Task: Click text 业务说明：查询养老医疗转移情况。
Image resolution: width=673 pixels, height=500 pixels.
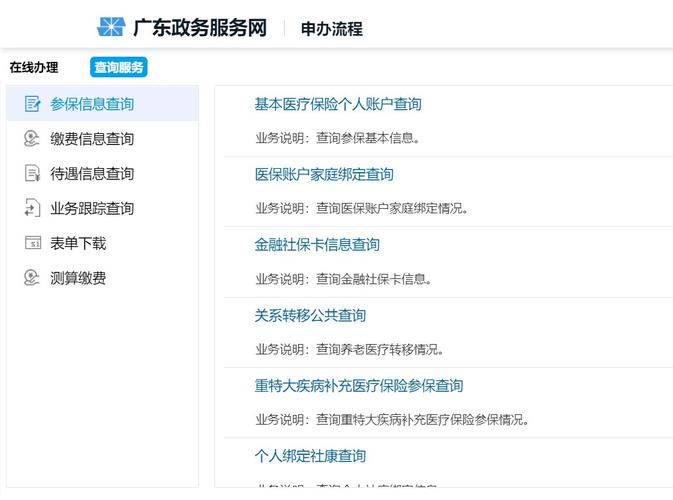Action: tap(349, 349)
